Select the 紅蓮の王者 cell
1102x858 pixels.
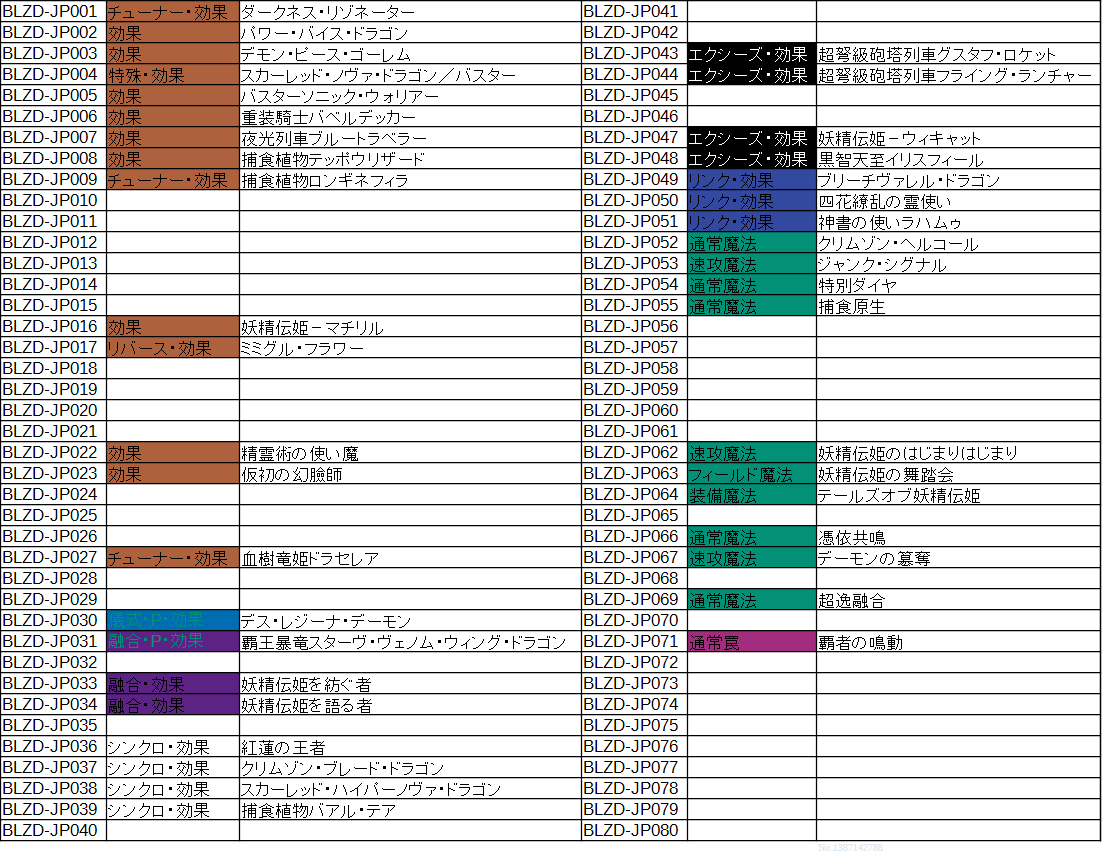410,747
